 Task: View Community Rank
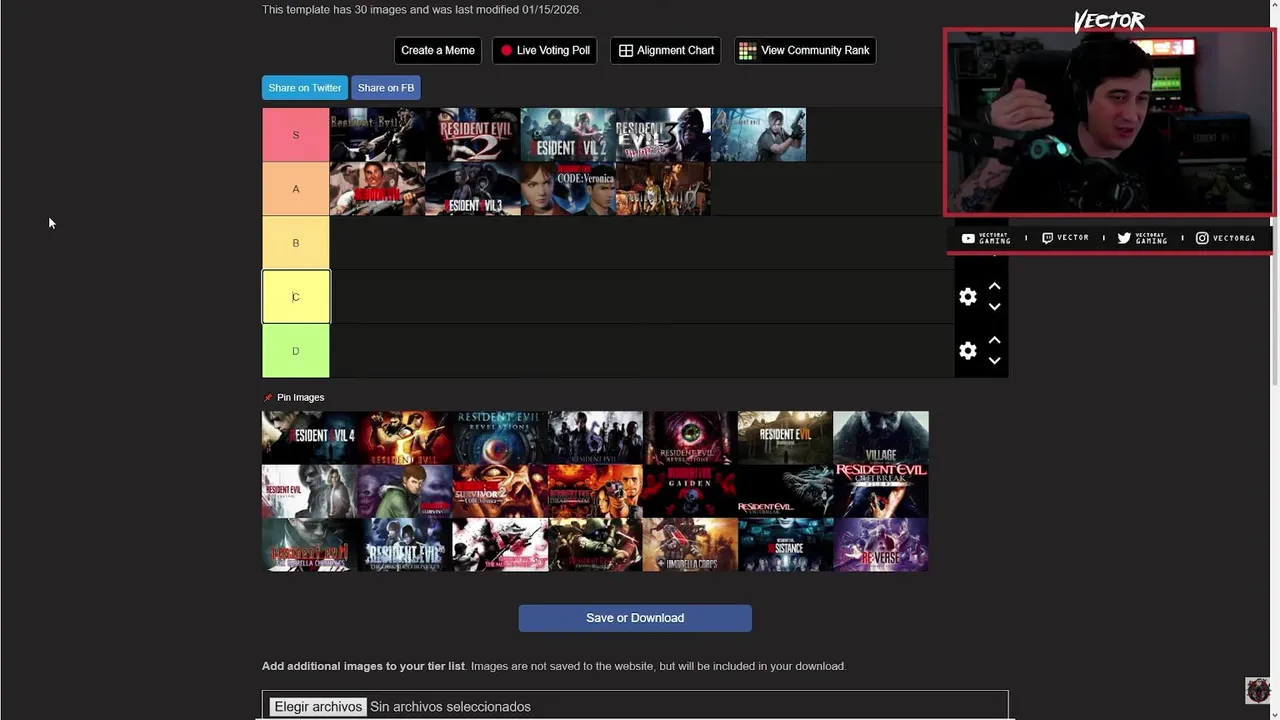[805, 50]
